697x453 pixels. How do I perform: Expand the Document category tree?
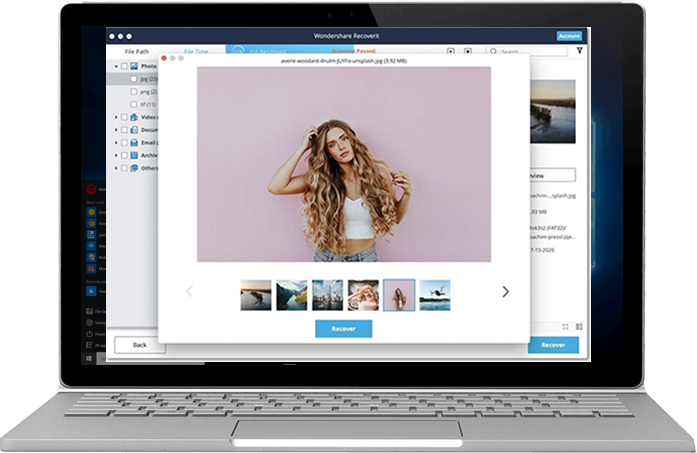point(116,130)
